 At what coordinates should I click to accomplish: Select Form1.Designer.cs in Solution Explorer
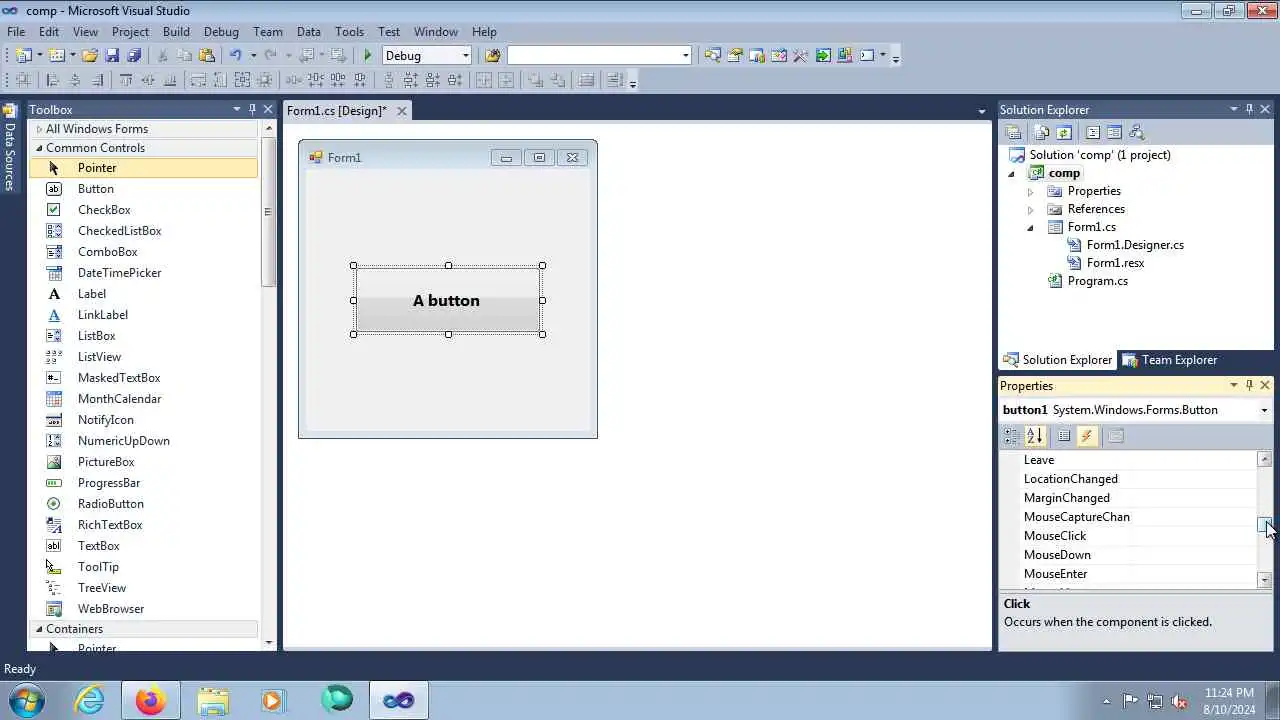(1135, 245)
